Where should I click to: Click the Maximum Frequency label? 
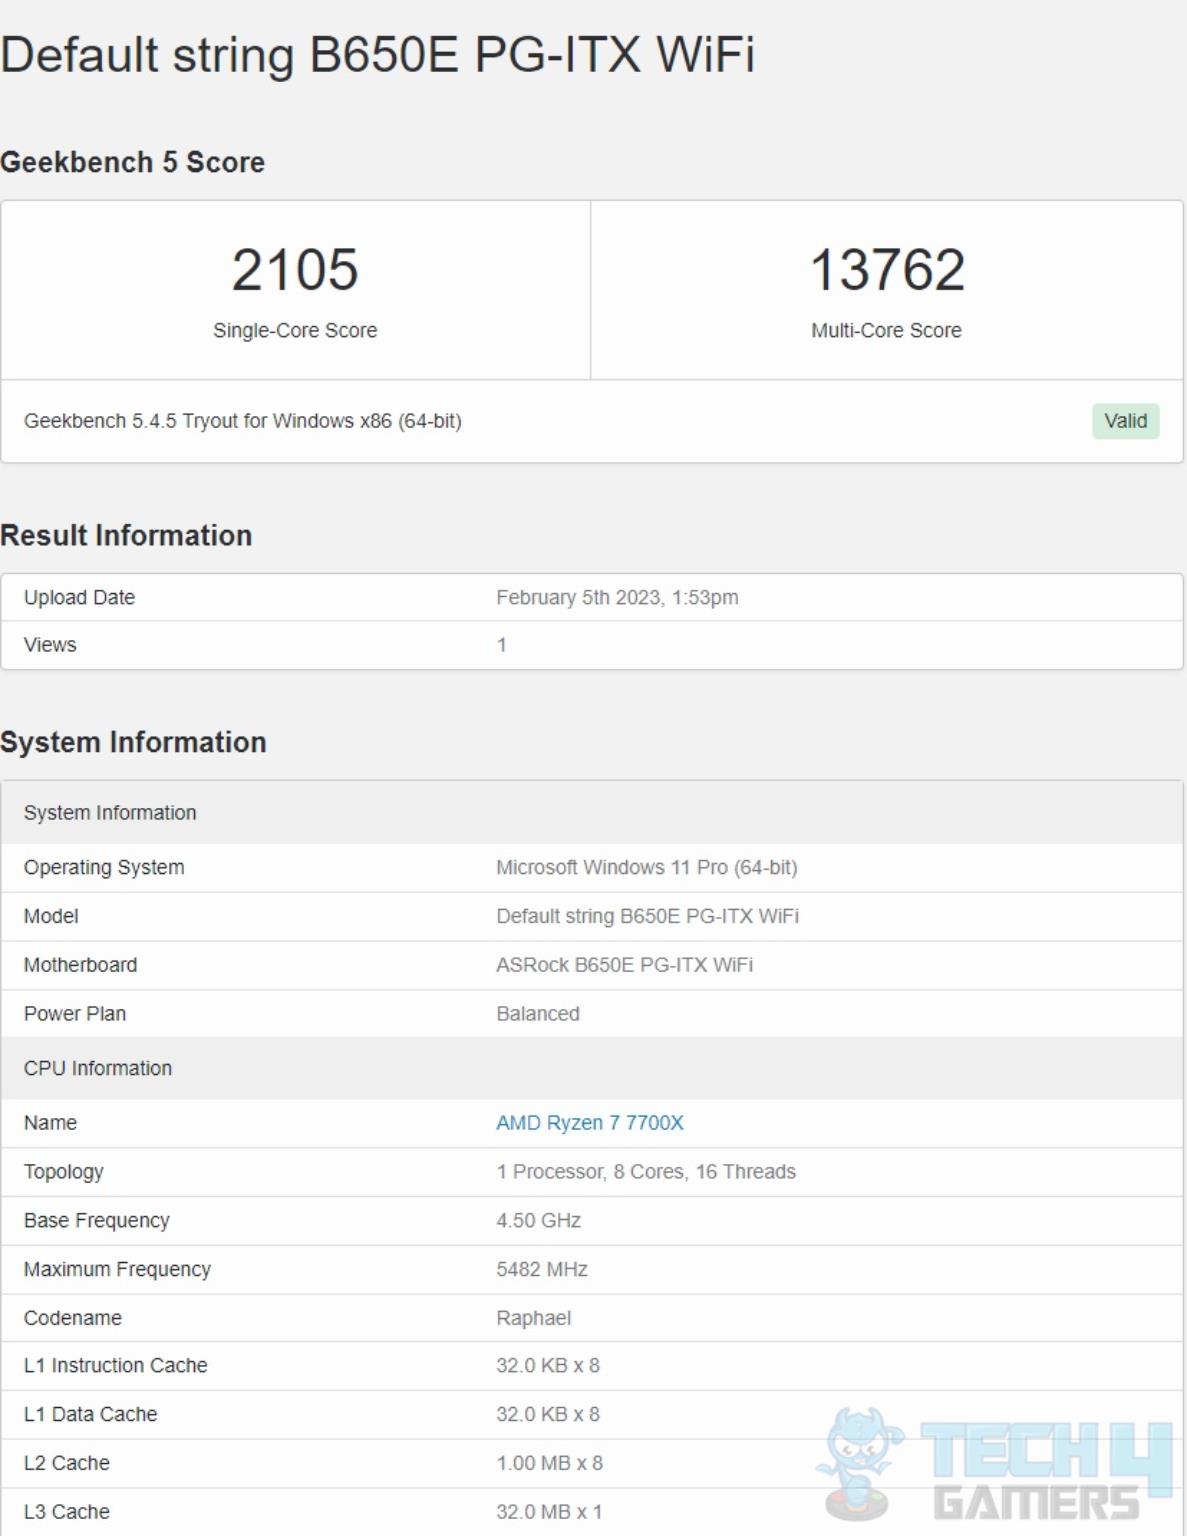[117, 1269]
